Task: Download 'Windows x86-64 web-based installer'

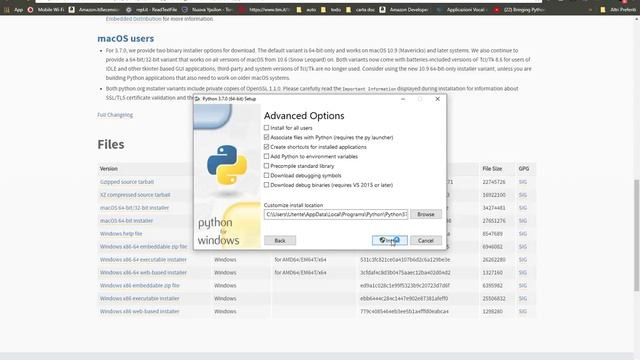Action: click(143, 272)
